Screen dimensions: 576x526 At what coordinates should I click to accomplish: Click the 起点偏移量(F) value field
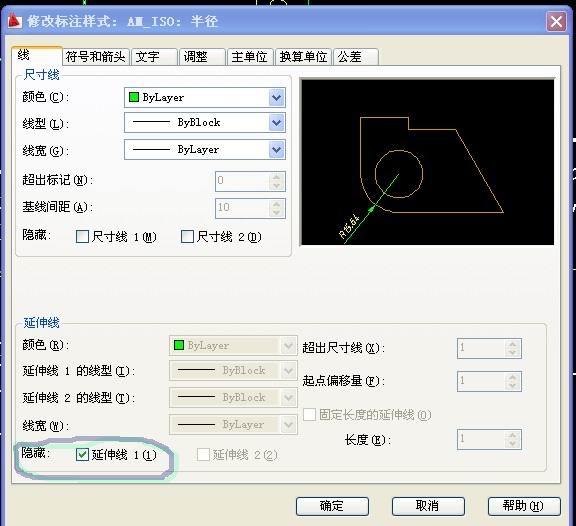481,381
